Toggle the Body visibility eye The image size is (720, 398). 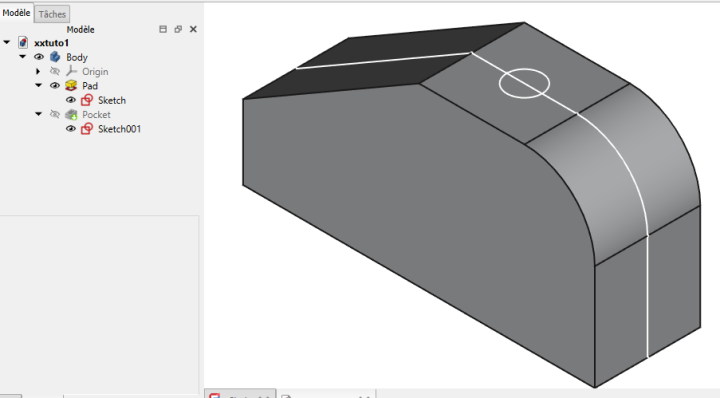click(x=39, y=57)
